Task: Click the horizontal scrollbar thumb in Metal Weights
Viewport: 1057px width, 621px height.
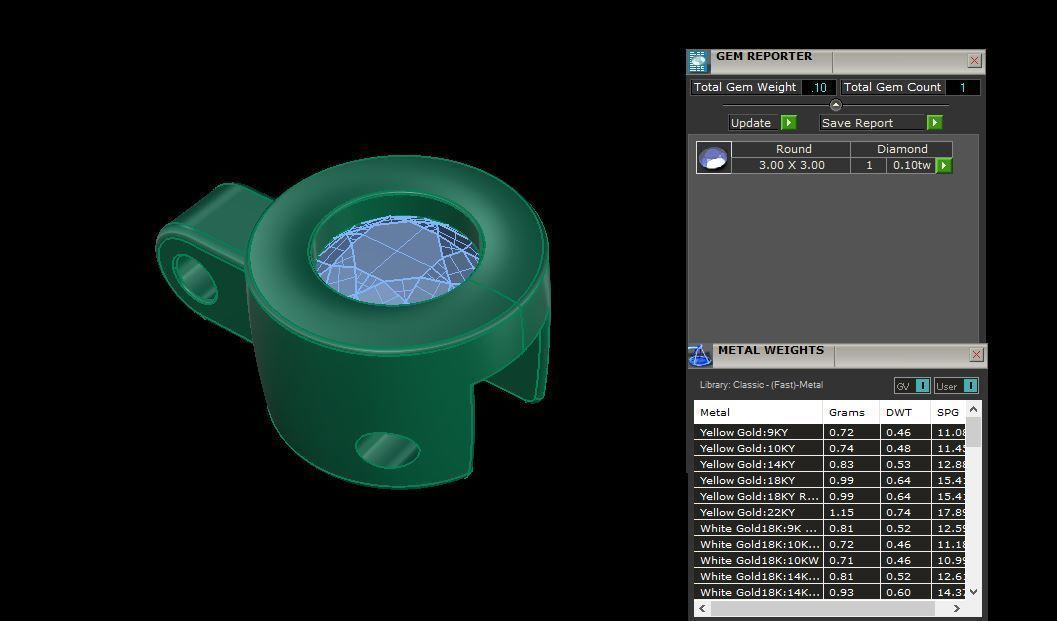Action: 822,608
